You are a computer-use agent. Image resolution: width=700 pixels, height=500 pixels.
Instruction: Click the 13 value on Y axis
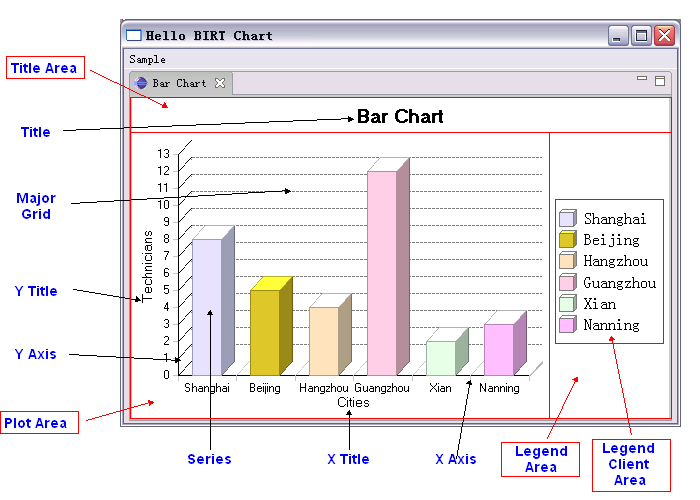pyautogui.click(x=163, y=154)
